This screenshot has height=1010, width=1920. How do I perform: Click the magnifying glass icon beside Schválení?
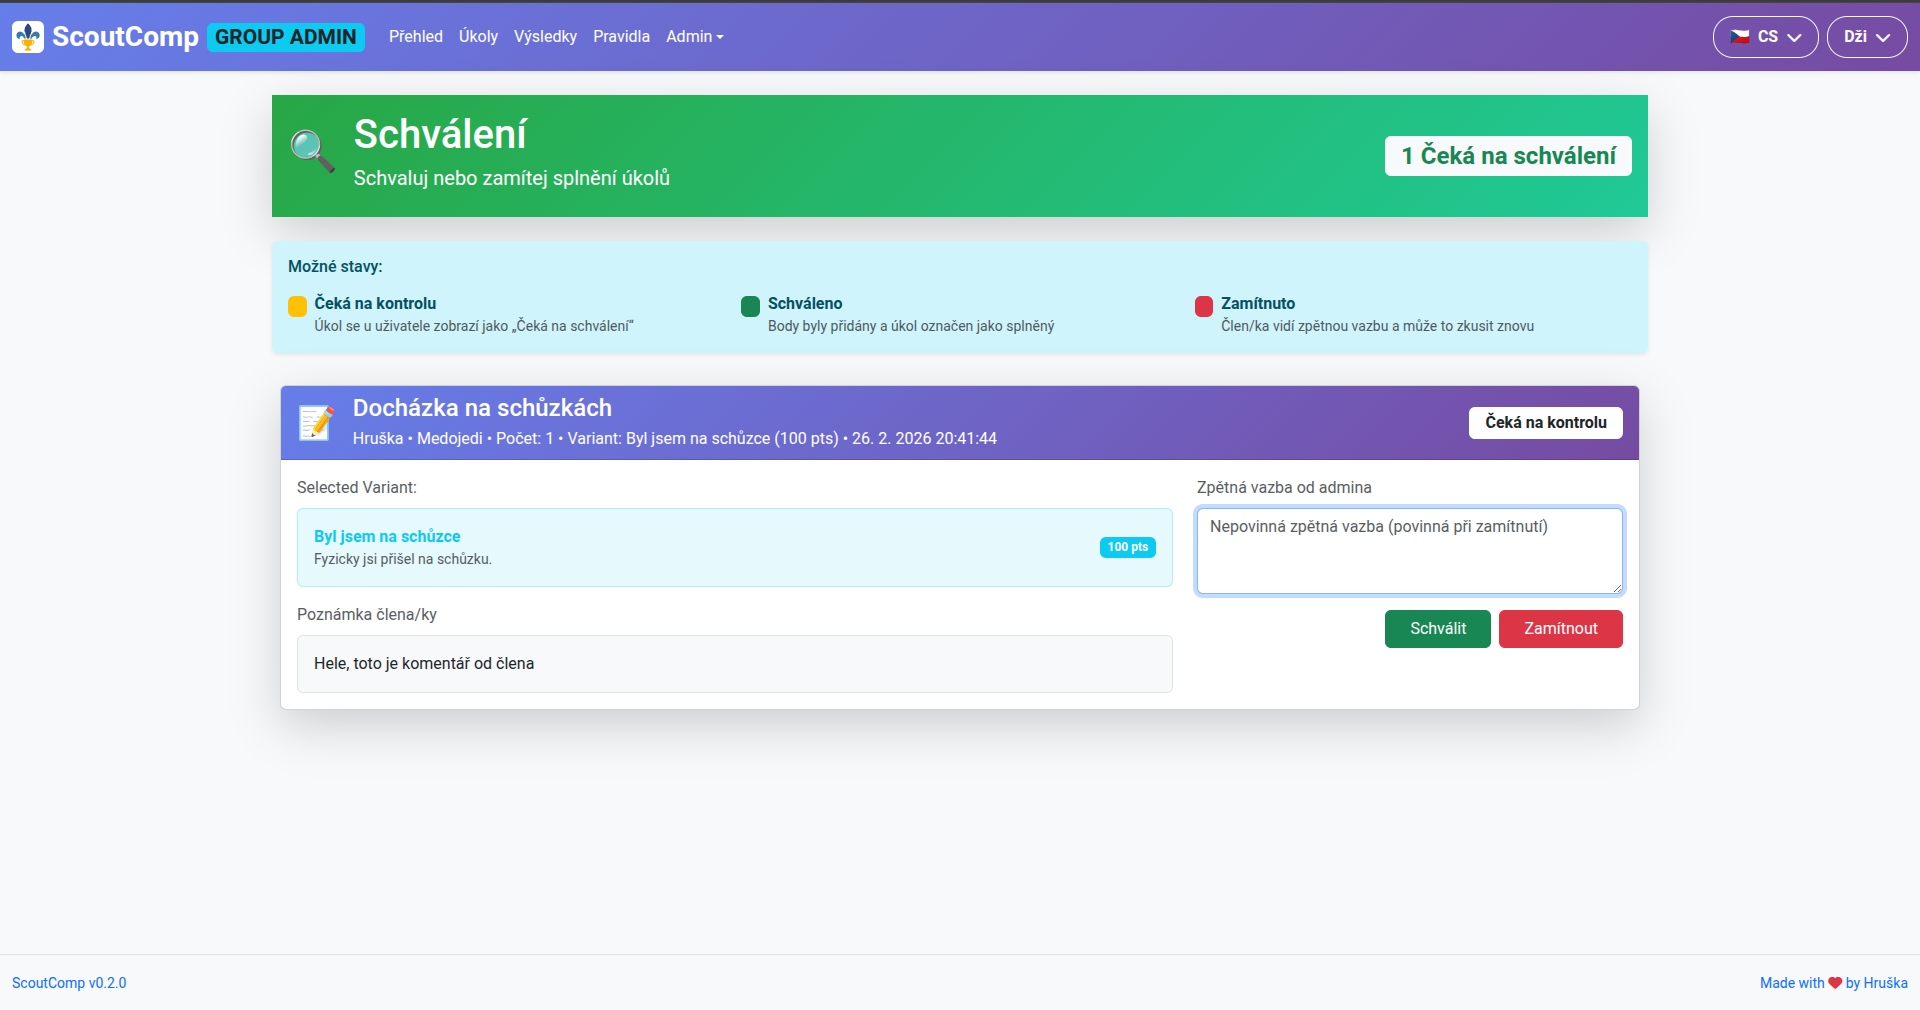tap(312, 152)
